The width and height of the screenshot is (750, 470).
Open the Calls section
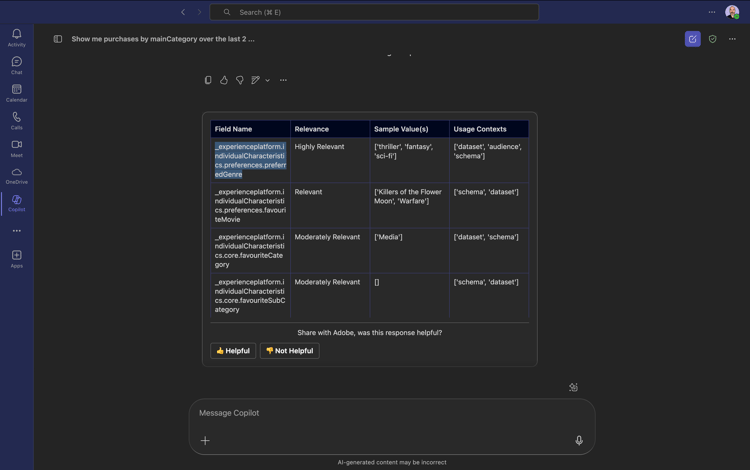pos(17,121)
